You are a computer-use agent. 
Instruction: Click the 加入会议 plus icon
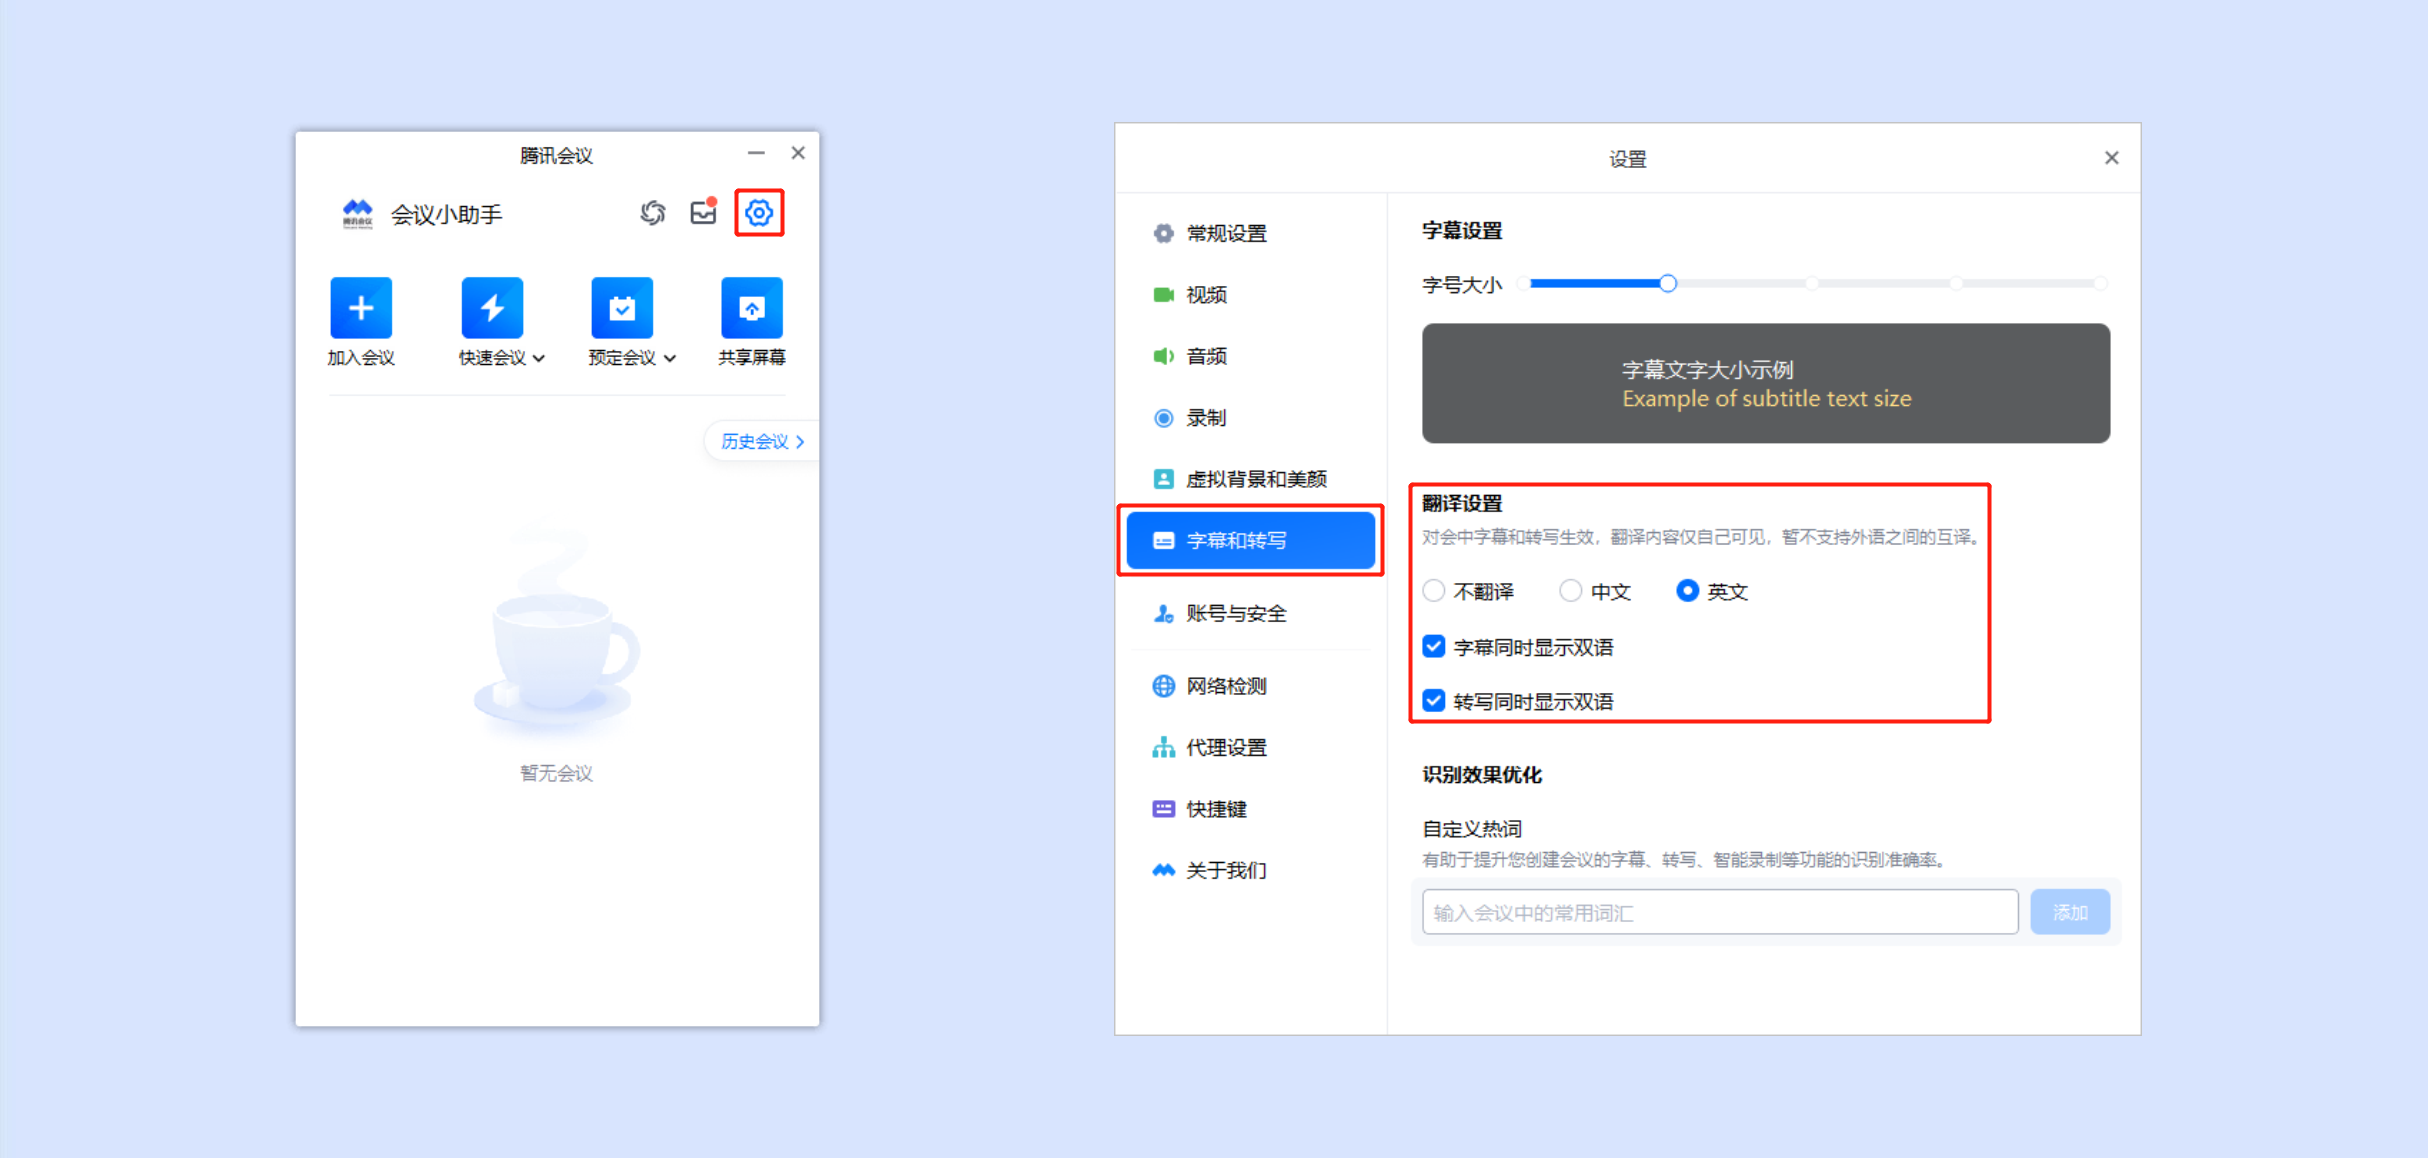coord(361,308)
